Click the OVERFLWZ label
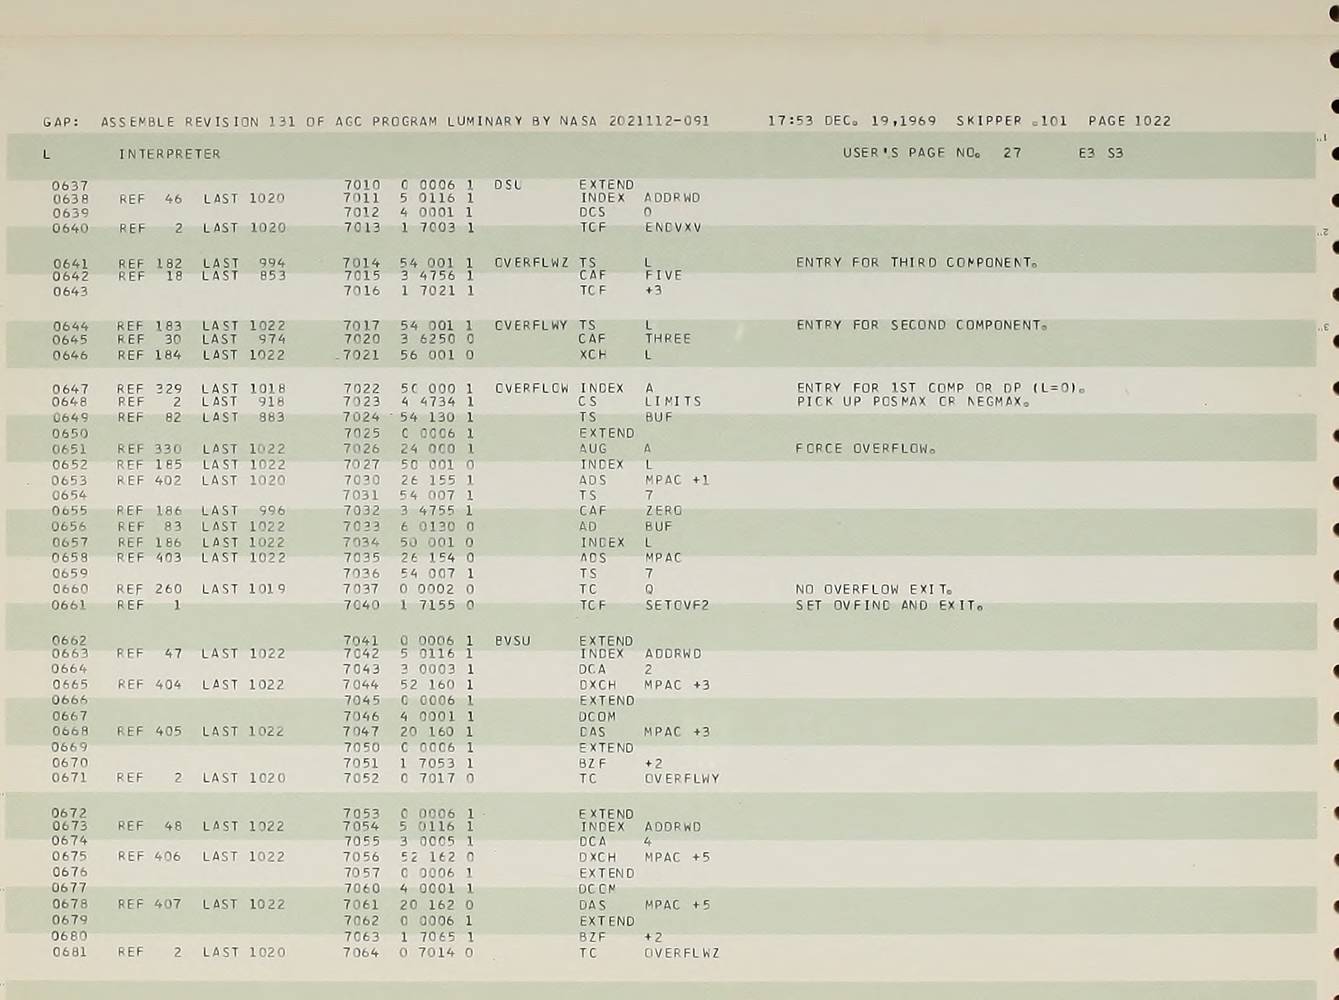Image resolution: width=1339 pixels, height=1000 pixels. (x=531, y=263)
